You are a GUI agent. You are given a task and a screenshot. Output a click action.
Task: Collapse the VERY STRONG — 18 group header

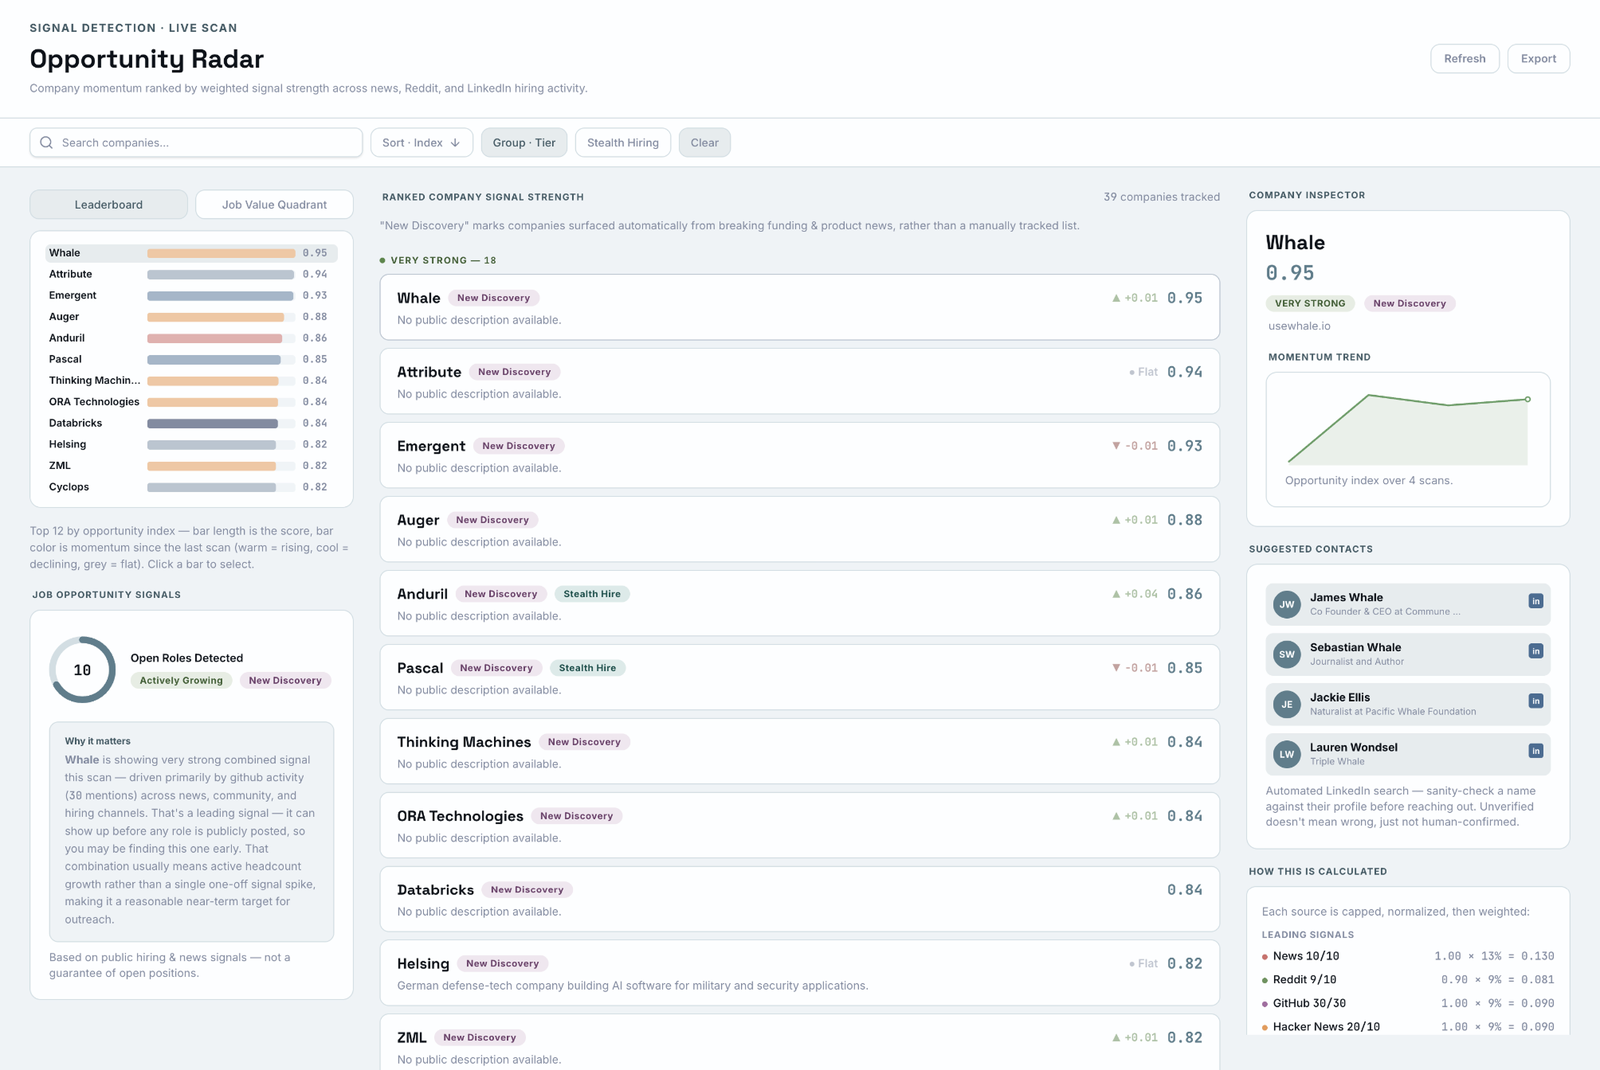(x=438, y=260)
